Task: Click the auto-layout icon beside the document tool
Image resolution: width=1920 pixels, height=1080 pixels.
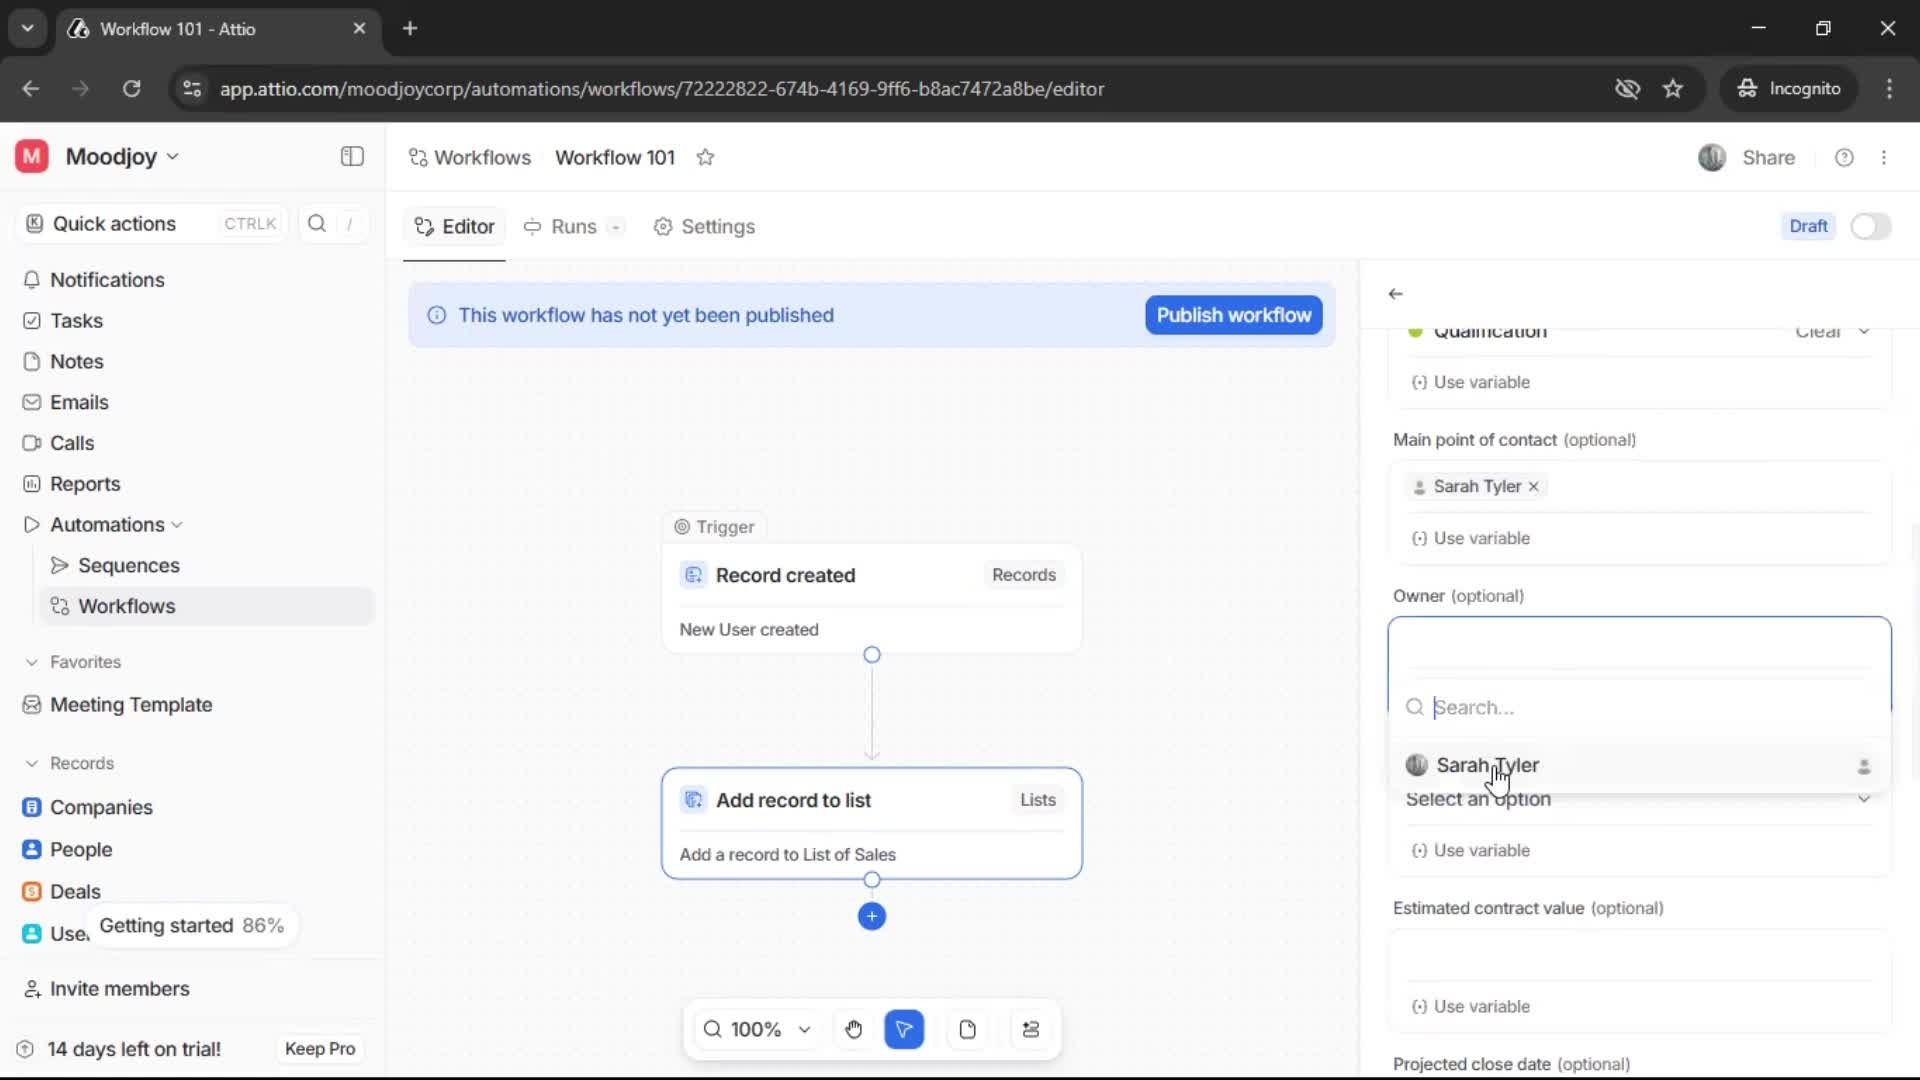Action: [x=1031, y=1029]
